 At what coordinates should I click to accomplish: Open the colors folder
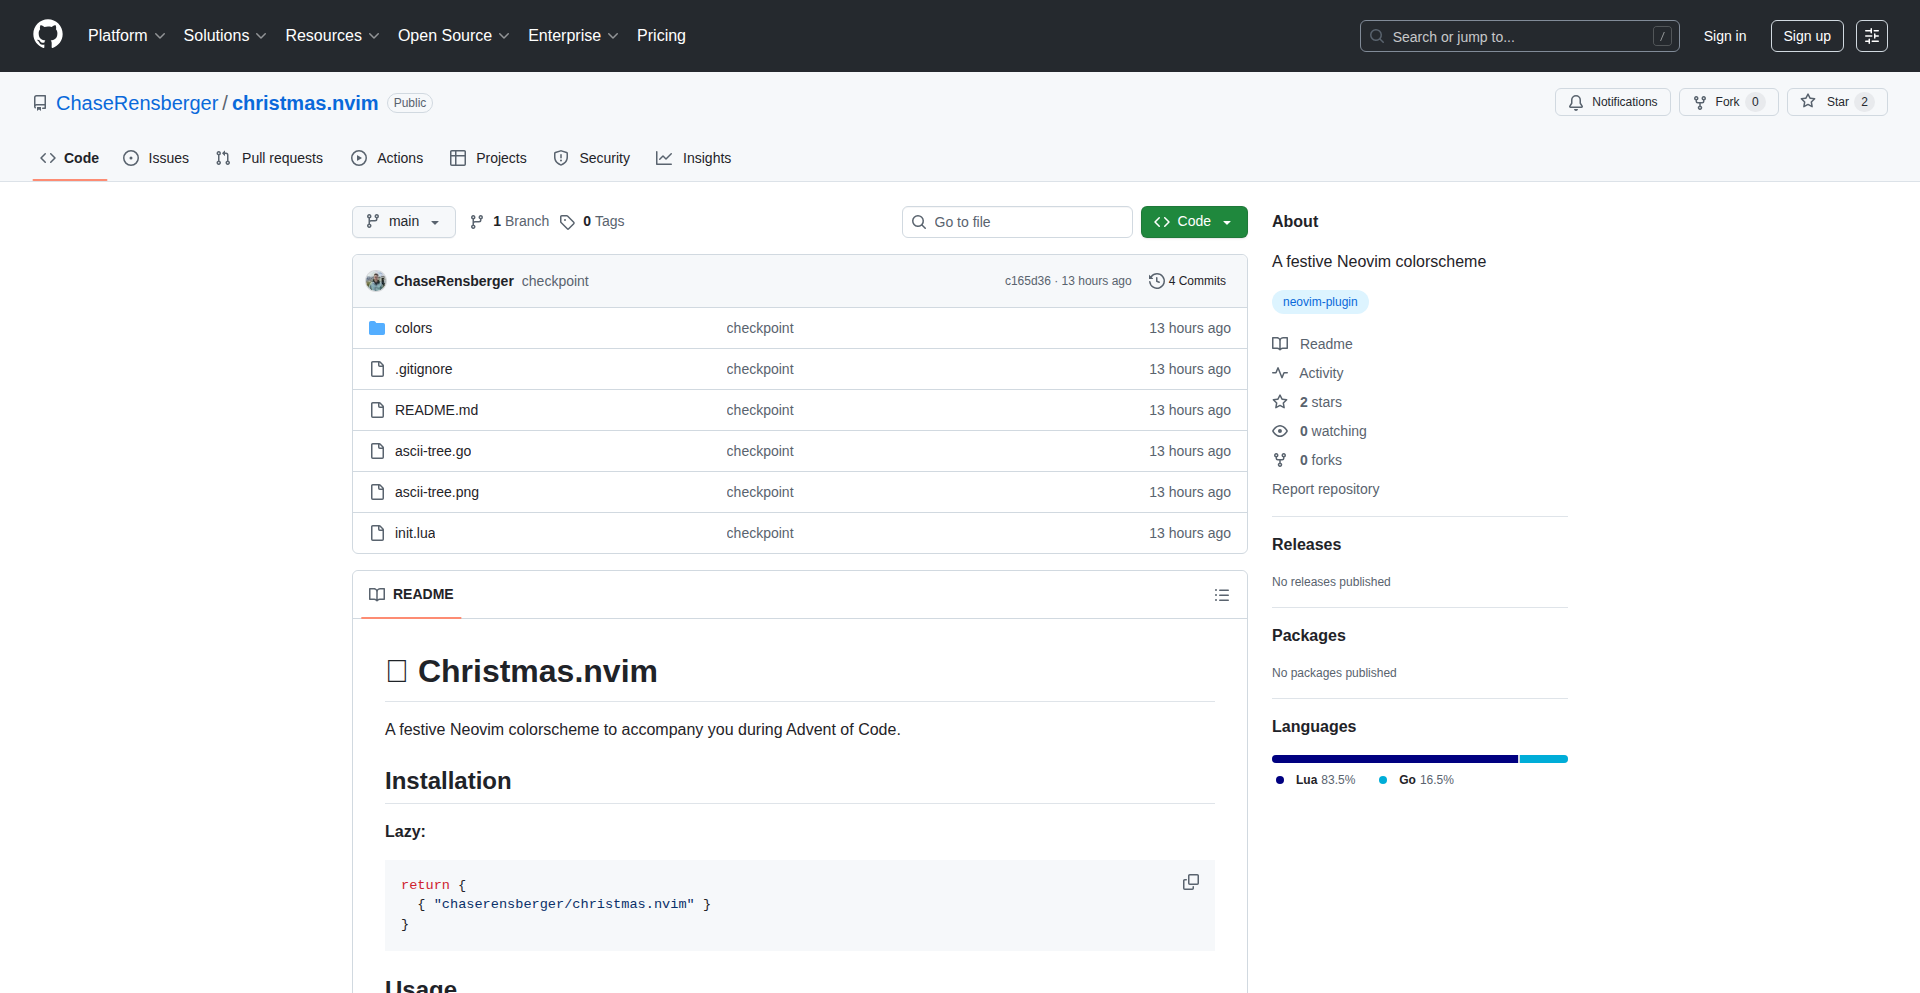tap(413, 328)
